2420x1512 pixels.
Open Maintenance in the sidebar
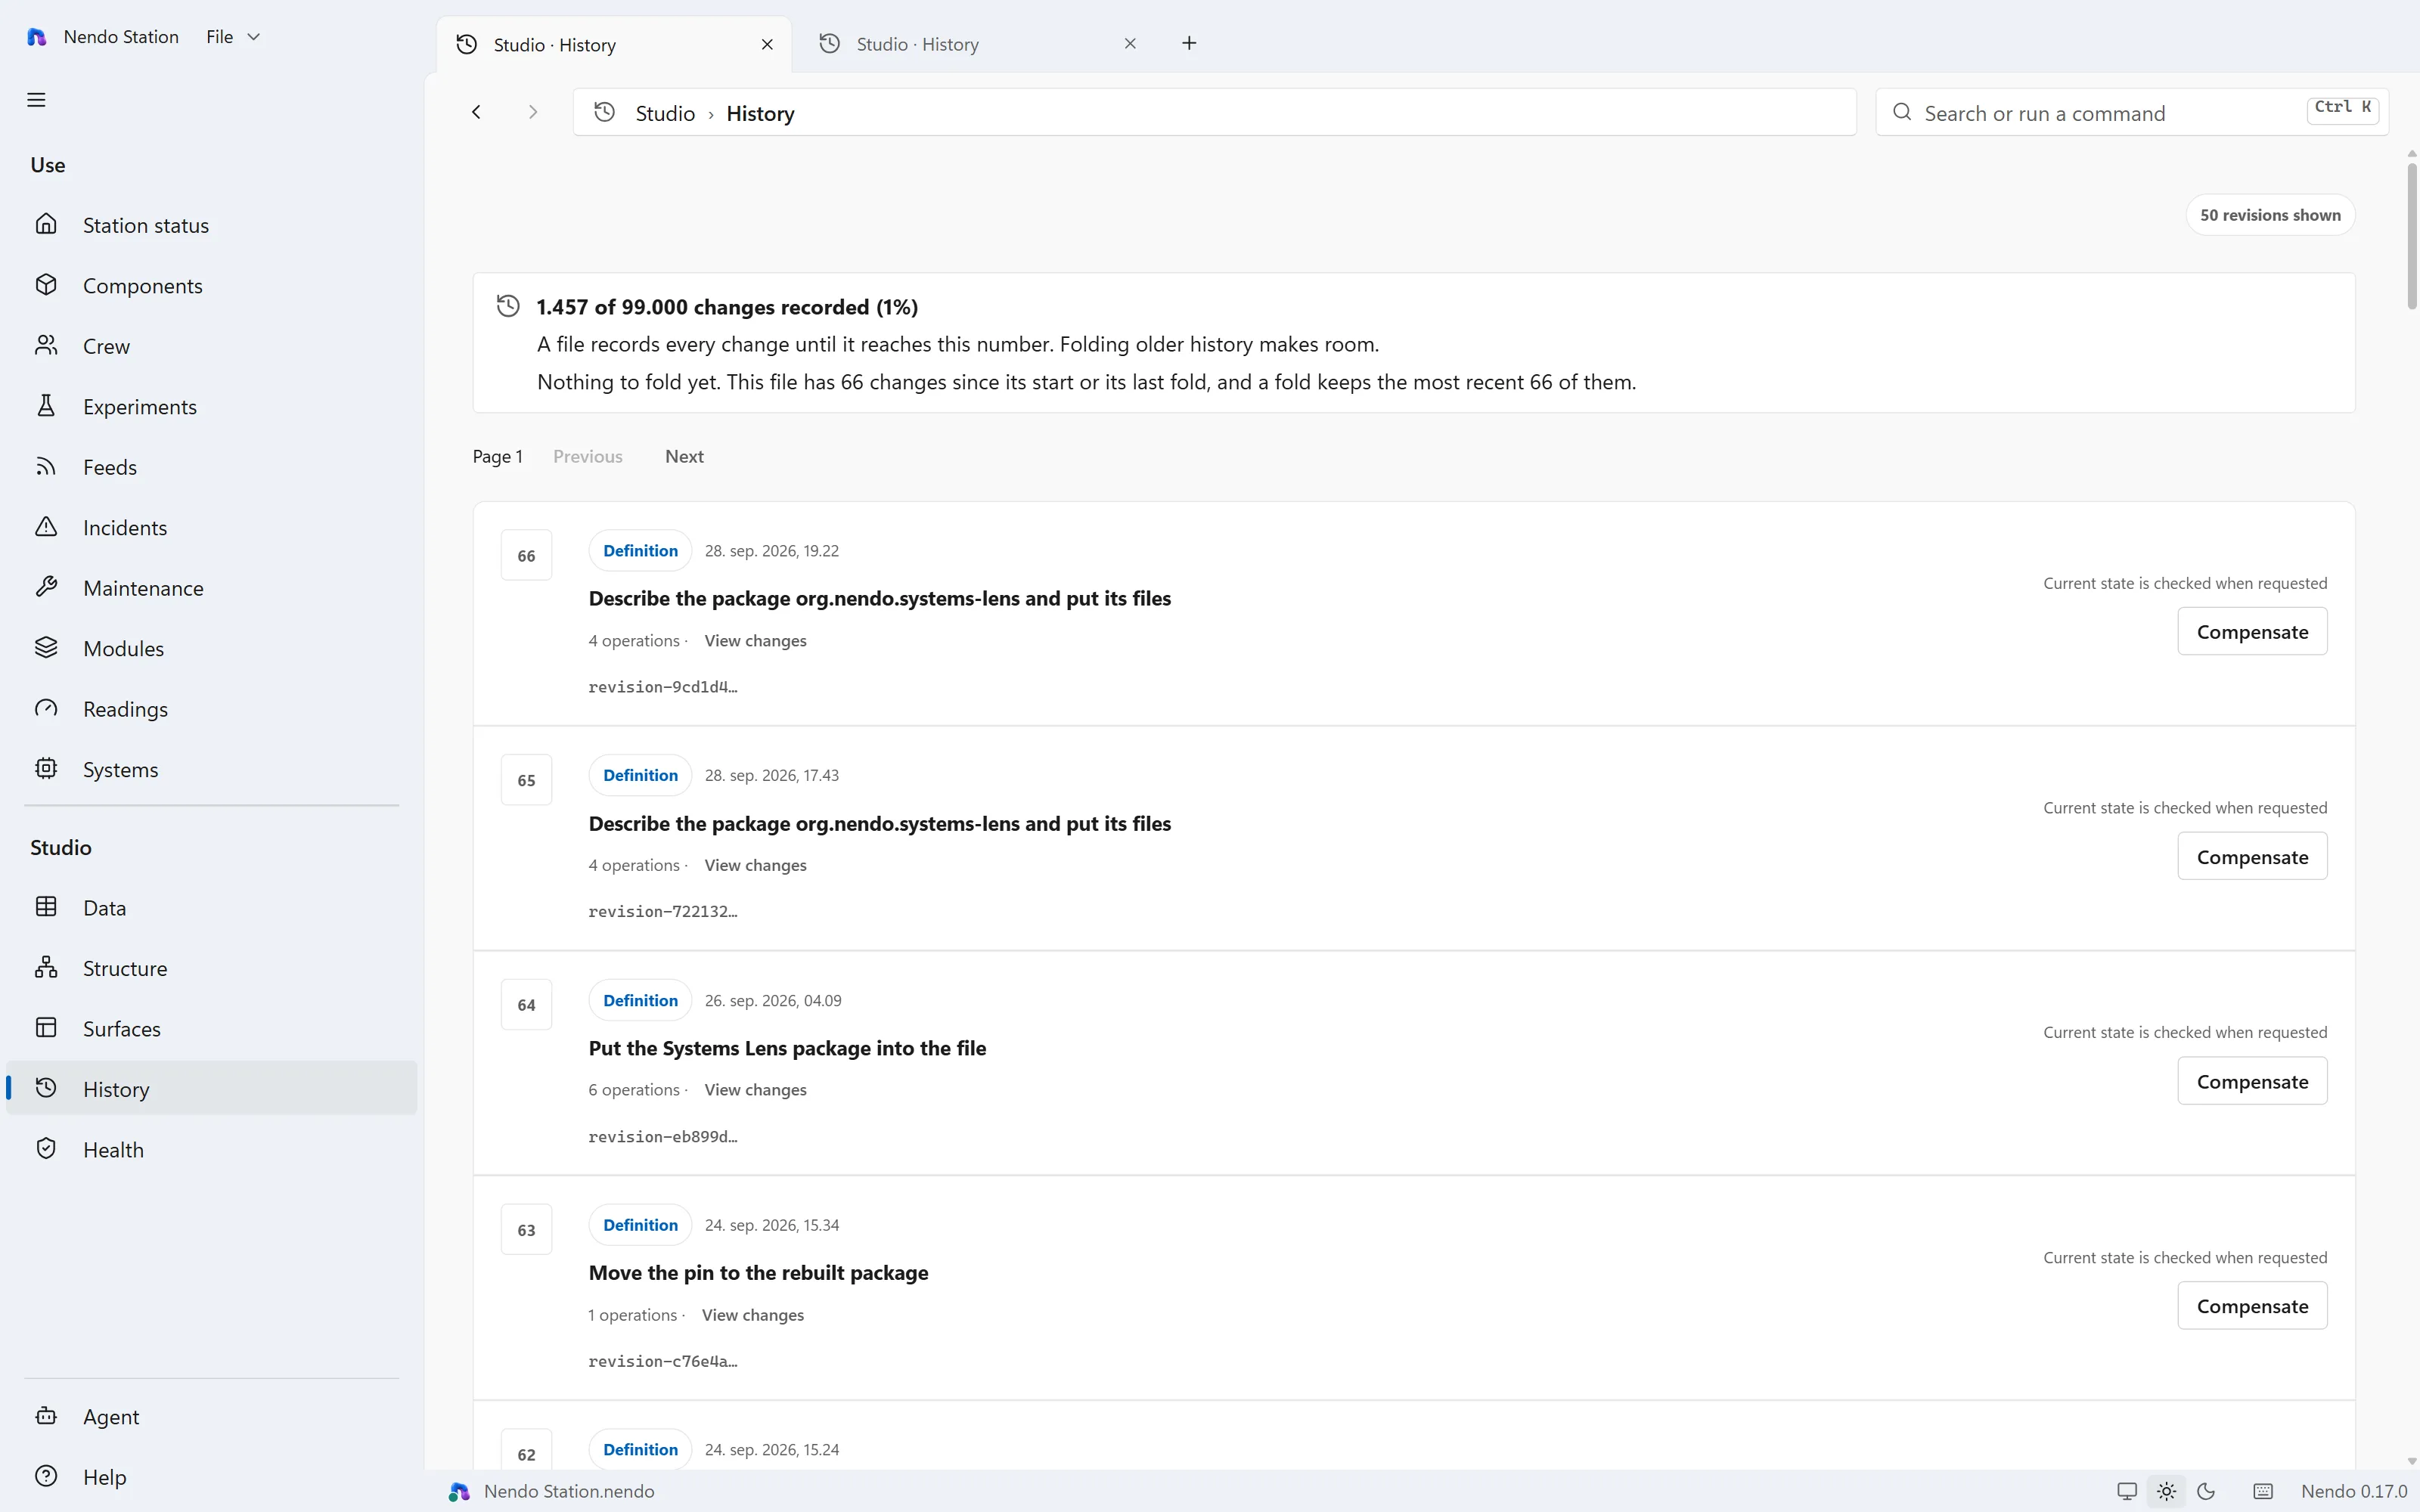[211, 588]
